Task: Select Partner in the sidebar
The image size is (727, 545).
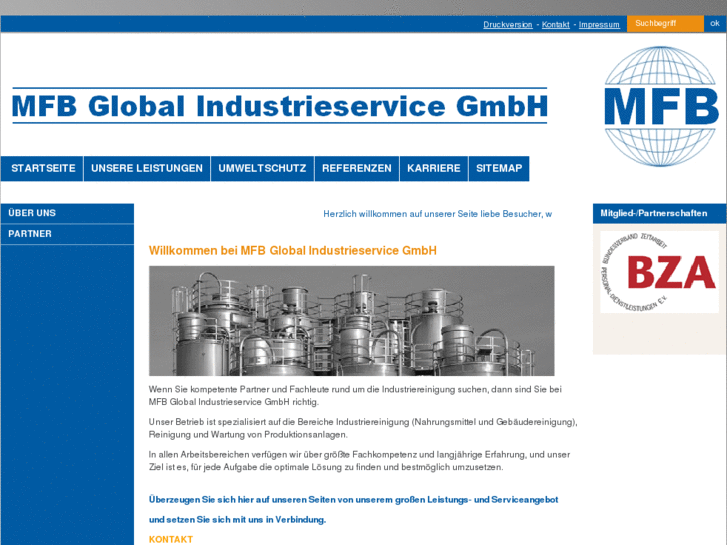Action: pos(67,234)
